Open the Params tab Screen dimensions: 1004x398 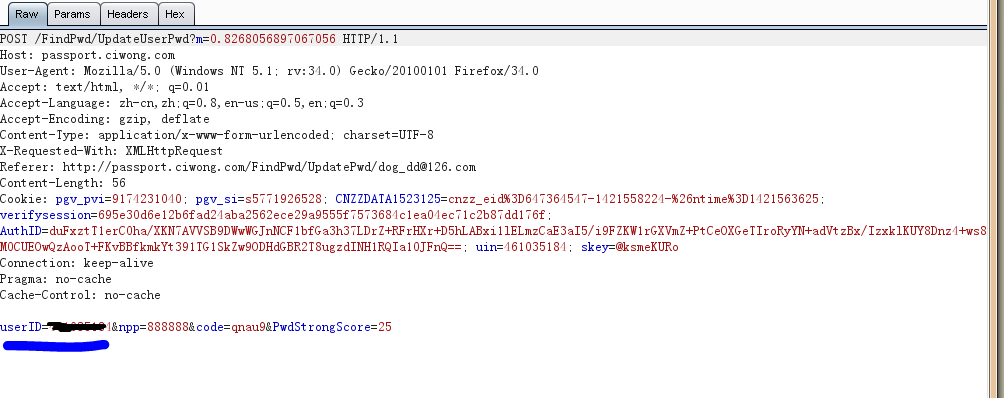(72, 14)
